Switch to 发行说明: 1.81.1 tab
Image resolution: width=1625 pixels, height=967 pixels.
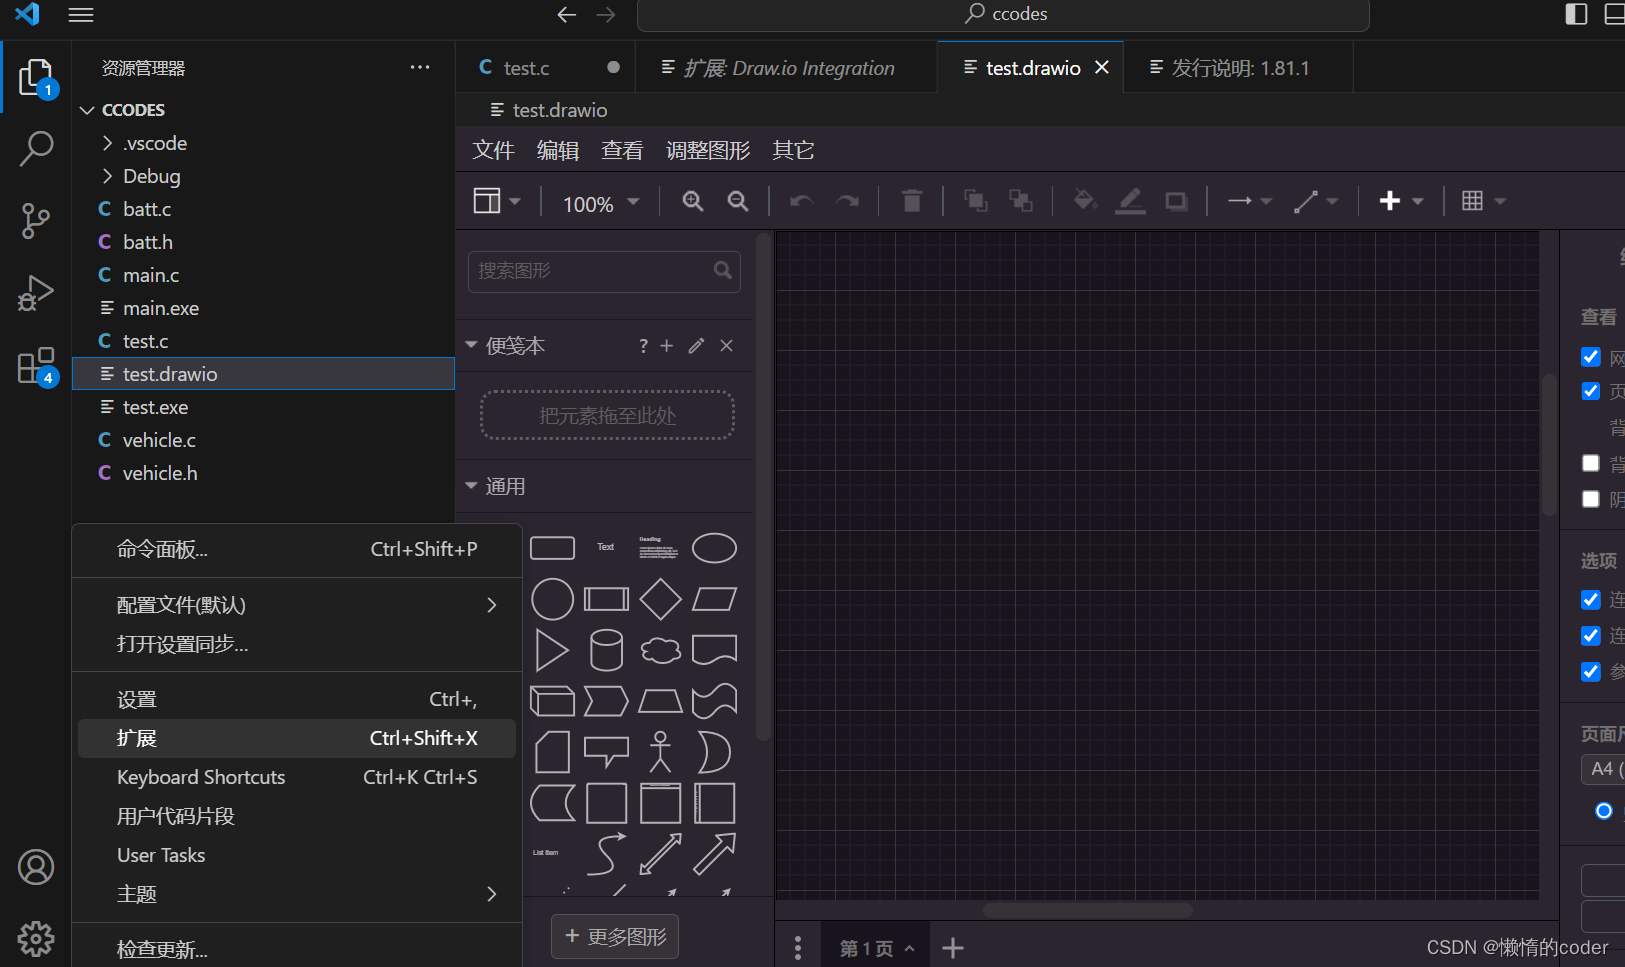(1239, 68)
